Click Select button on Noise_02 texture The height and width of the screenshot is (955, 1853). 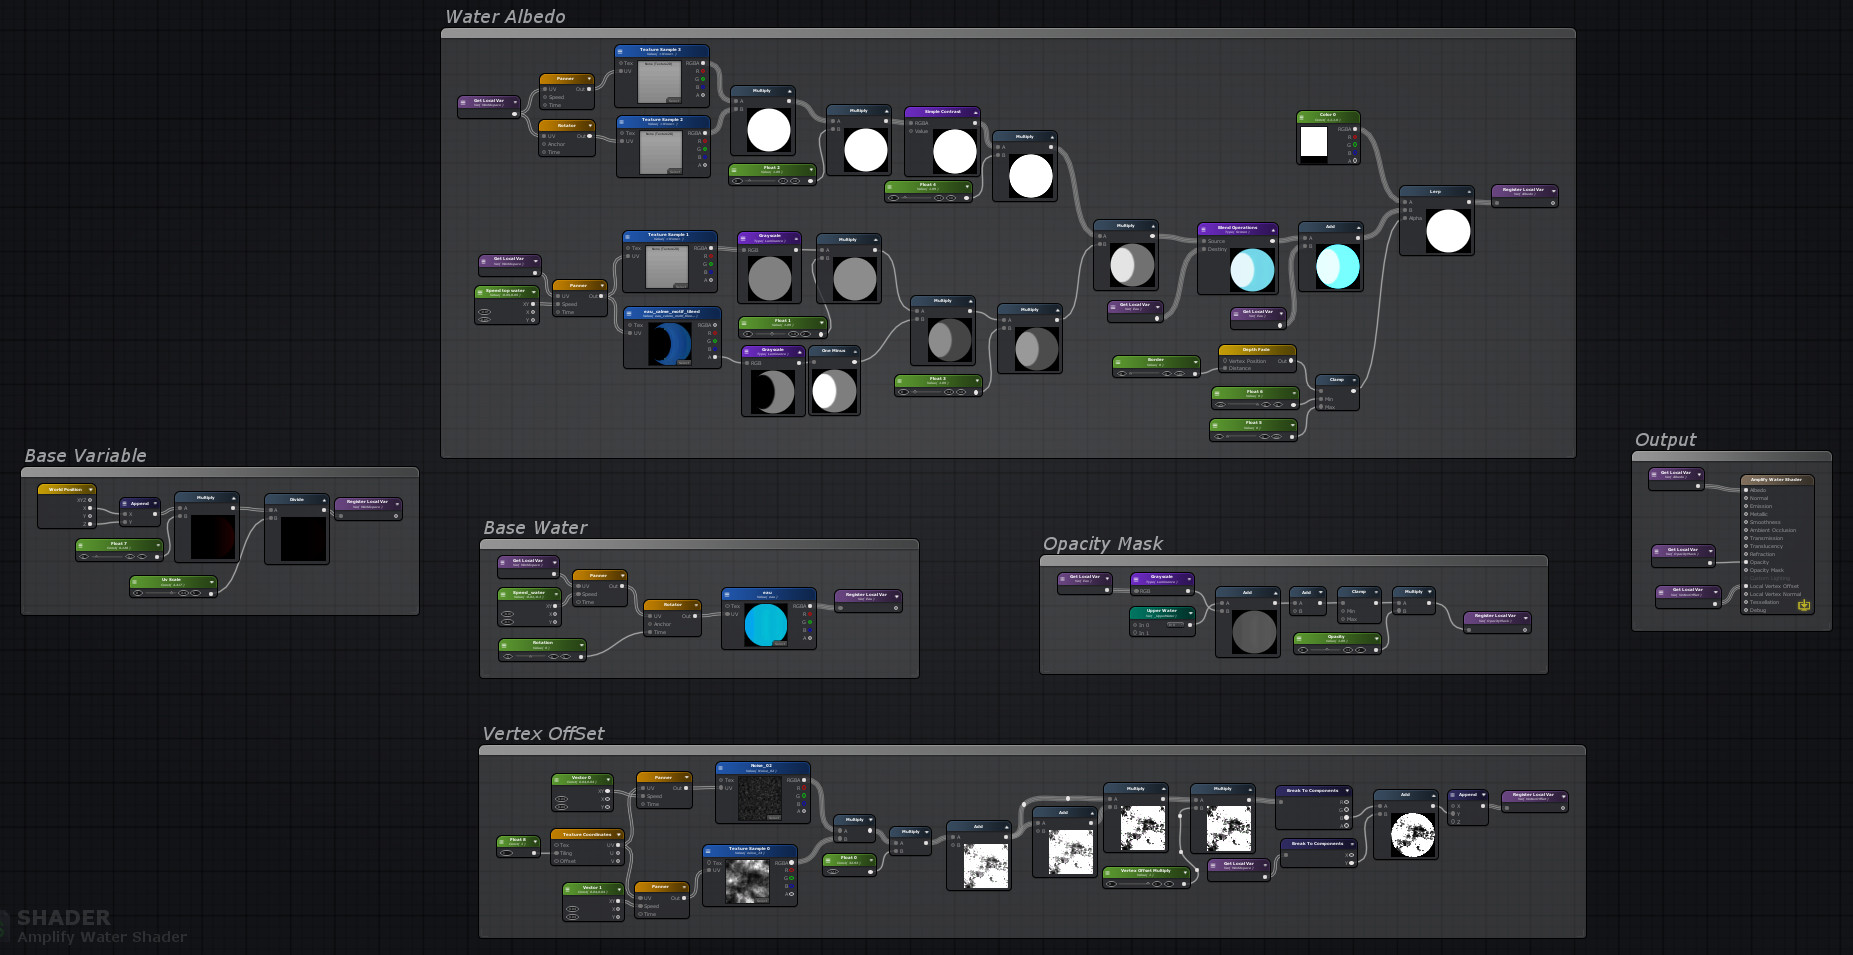(775, 817)
